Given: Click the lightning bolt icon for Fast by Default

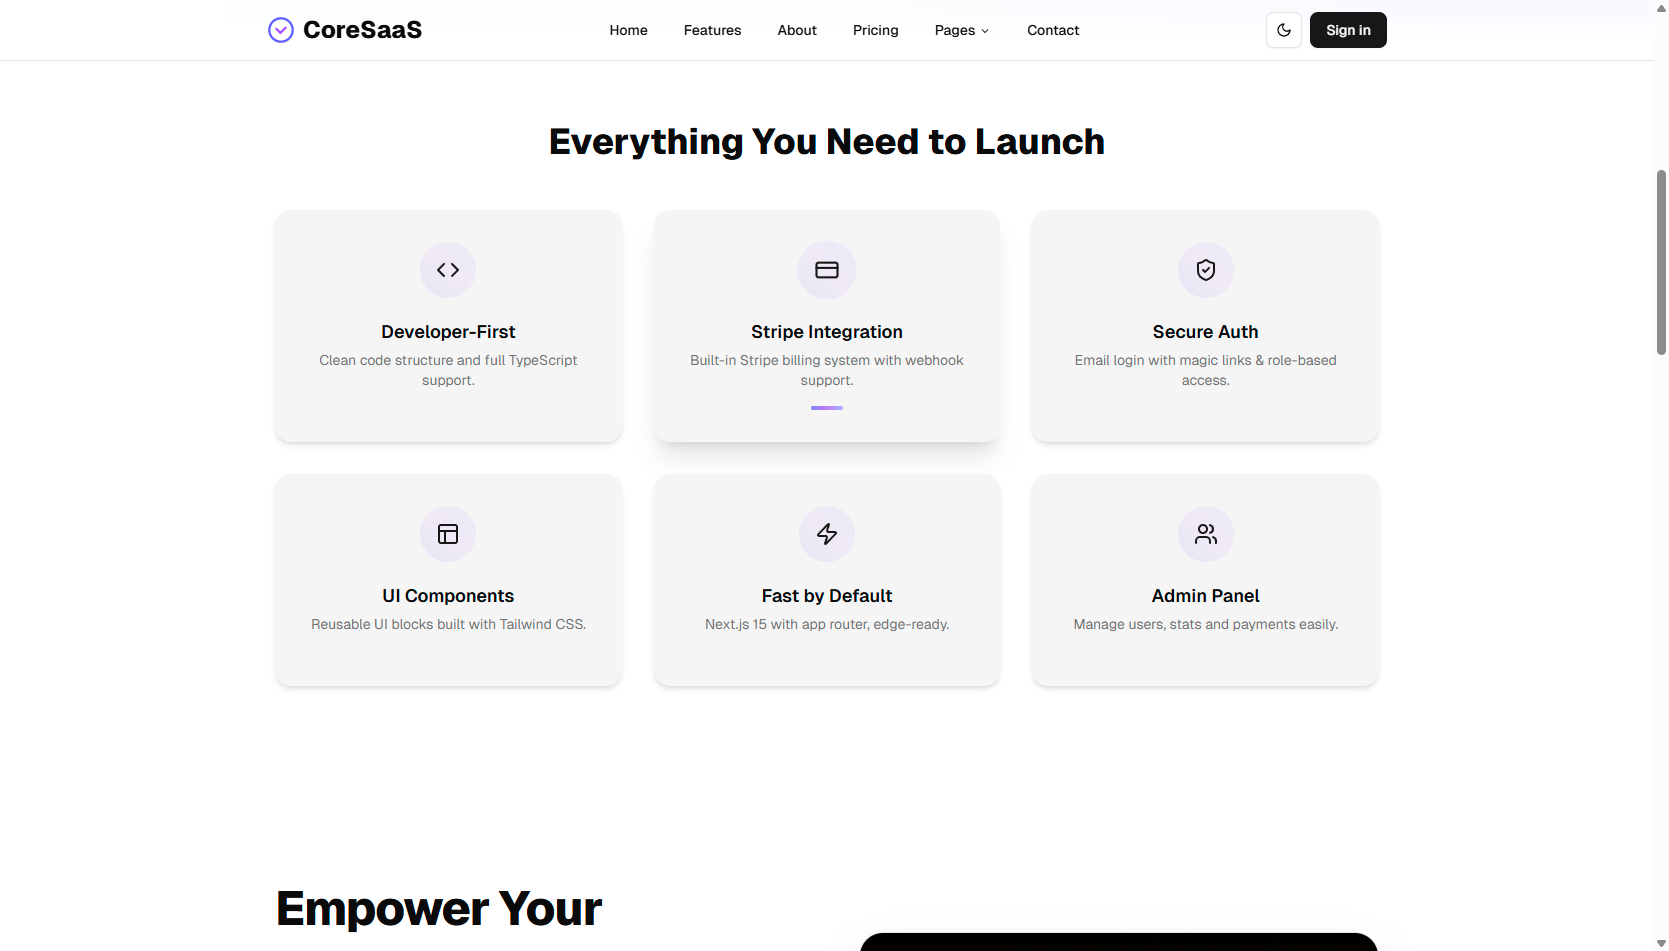Looking at the screenshot, I should click(x=827, y=534).
